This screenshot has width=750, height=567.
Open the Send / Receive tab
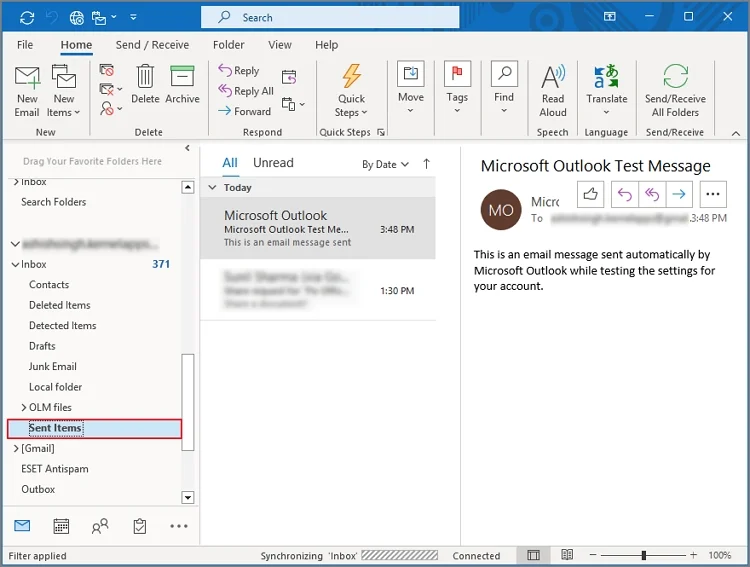point(152,45)
